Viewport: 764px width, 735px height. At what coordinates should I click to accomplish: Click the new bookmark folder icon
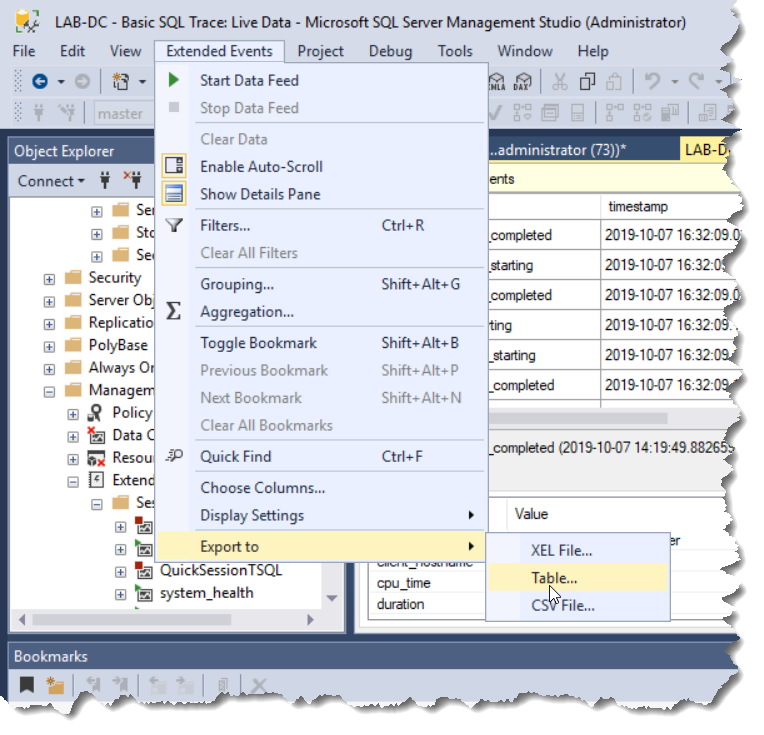click(55, 685)
